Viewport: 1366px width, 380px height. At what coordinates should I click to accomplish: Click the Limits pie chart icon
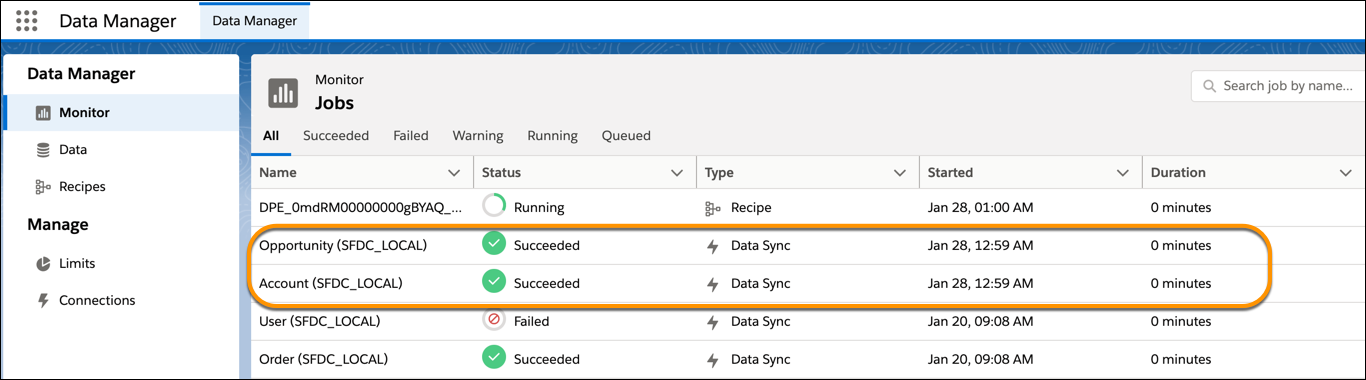pyautogui.click(x=43, y=264)
